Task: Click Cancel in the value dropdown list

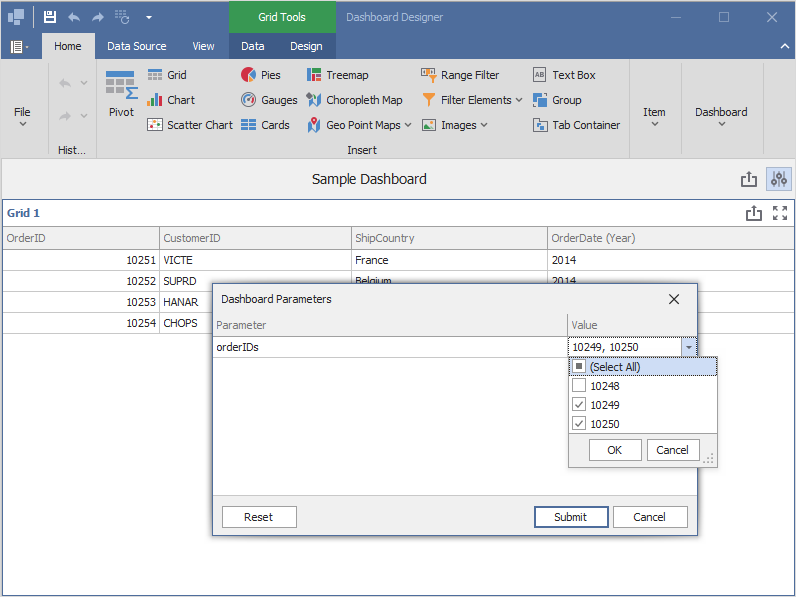Action: point(673,450)
